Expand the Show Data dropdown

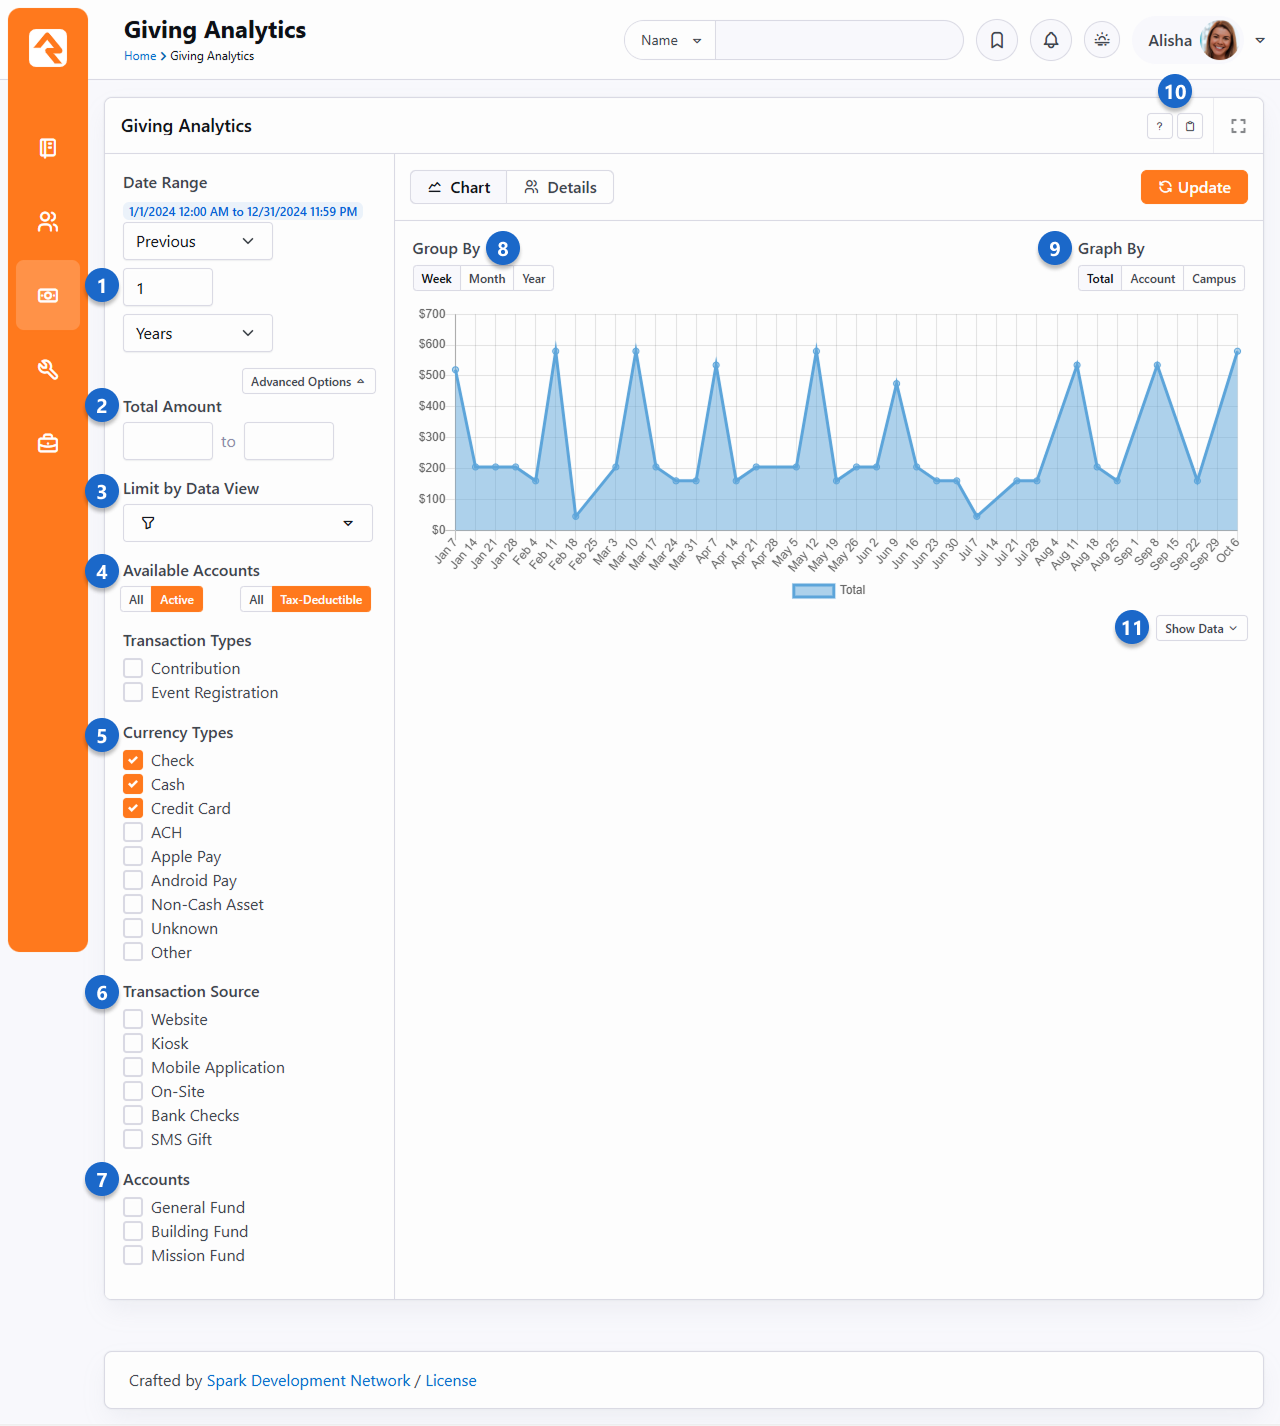pyautogui.click(x=1201, y=629)
